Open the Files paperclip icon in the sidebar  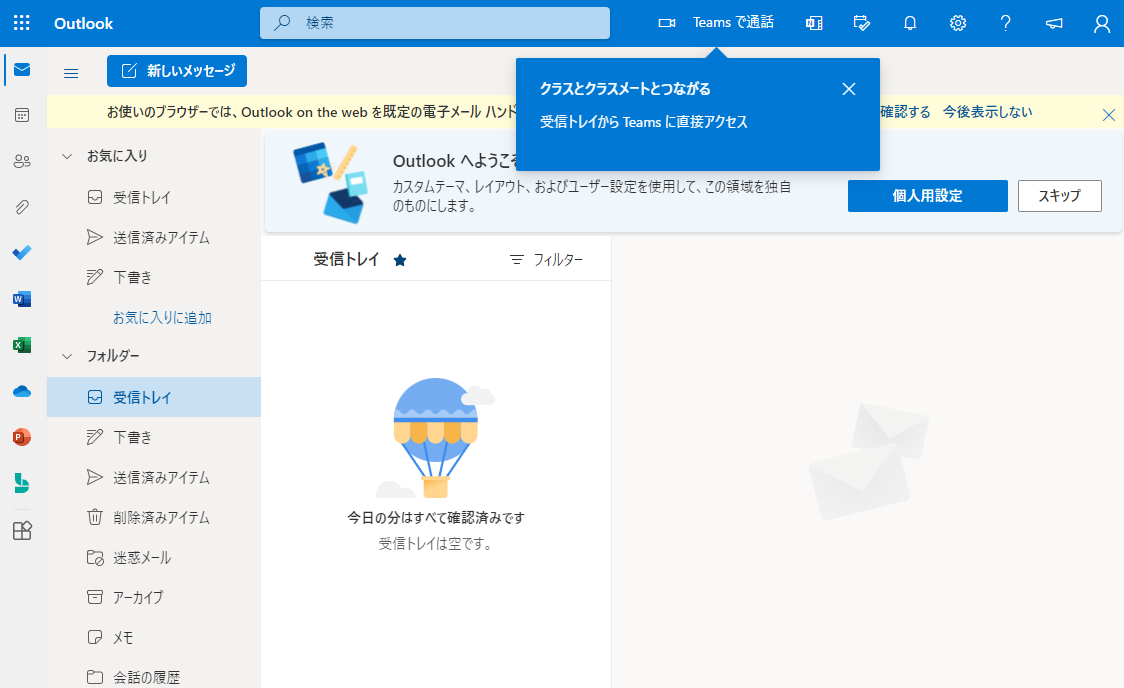click(22, 207)
